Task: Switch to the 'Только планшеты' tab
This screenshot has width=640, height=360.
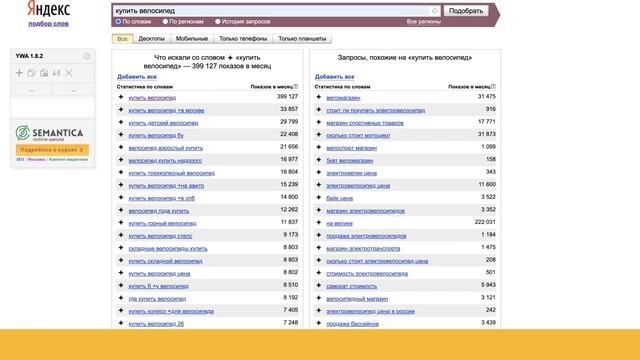Action: click(x=302, y=39)
